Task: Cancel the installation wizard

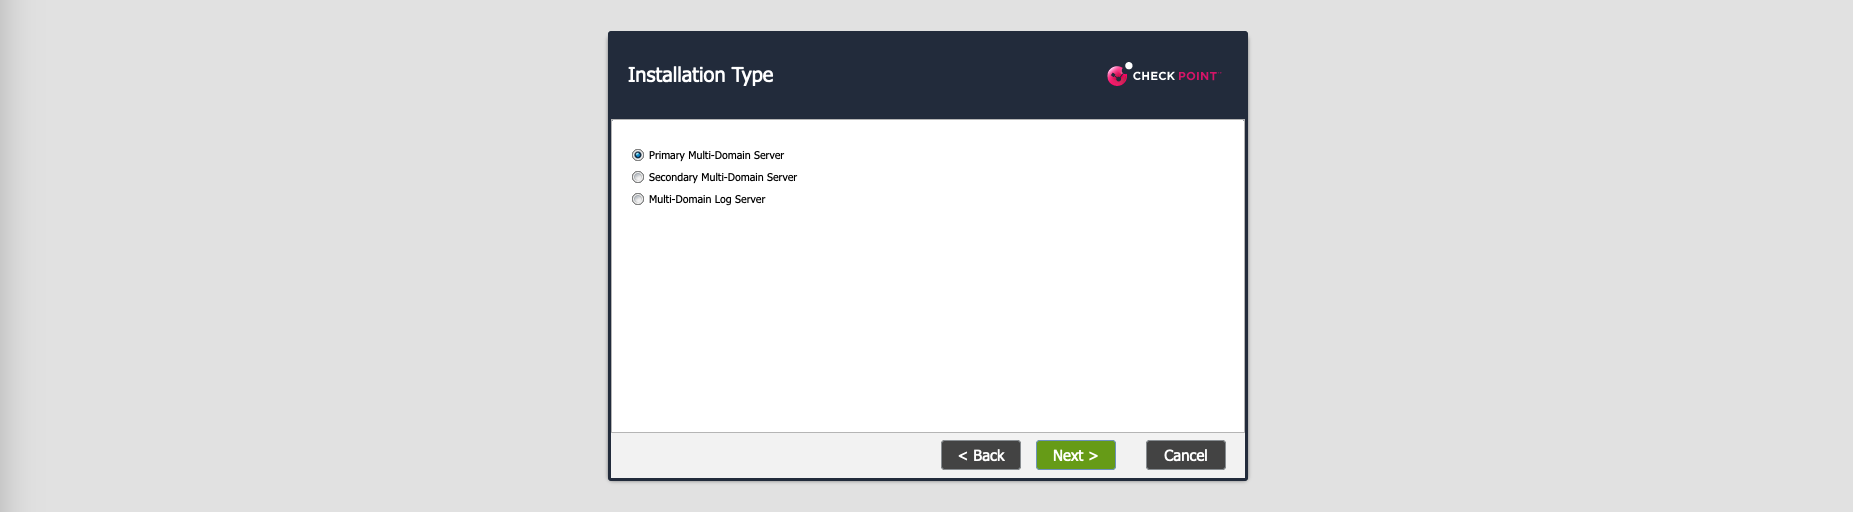Action: (x=1185, y=455)
